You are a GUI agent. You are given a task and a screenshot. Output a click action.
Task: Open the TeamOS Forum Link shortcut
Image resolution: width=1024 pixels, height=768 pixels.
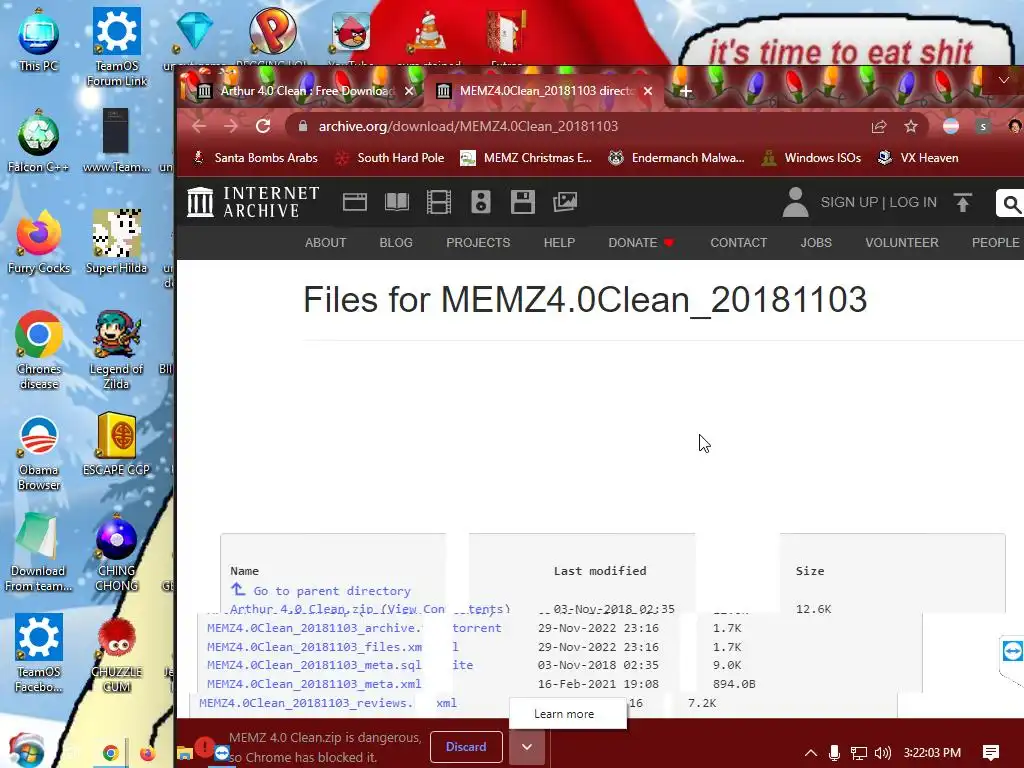pos(116,46)
